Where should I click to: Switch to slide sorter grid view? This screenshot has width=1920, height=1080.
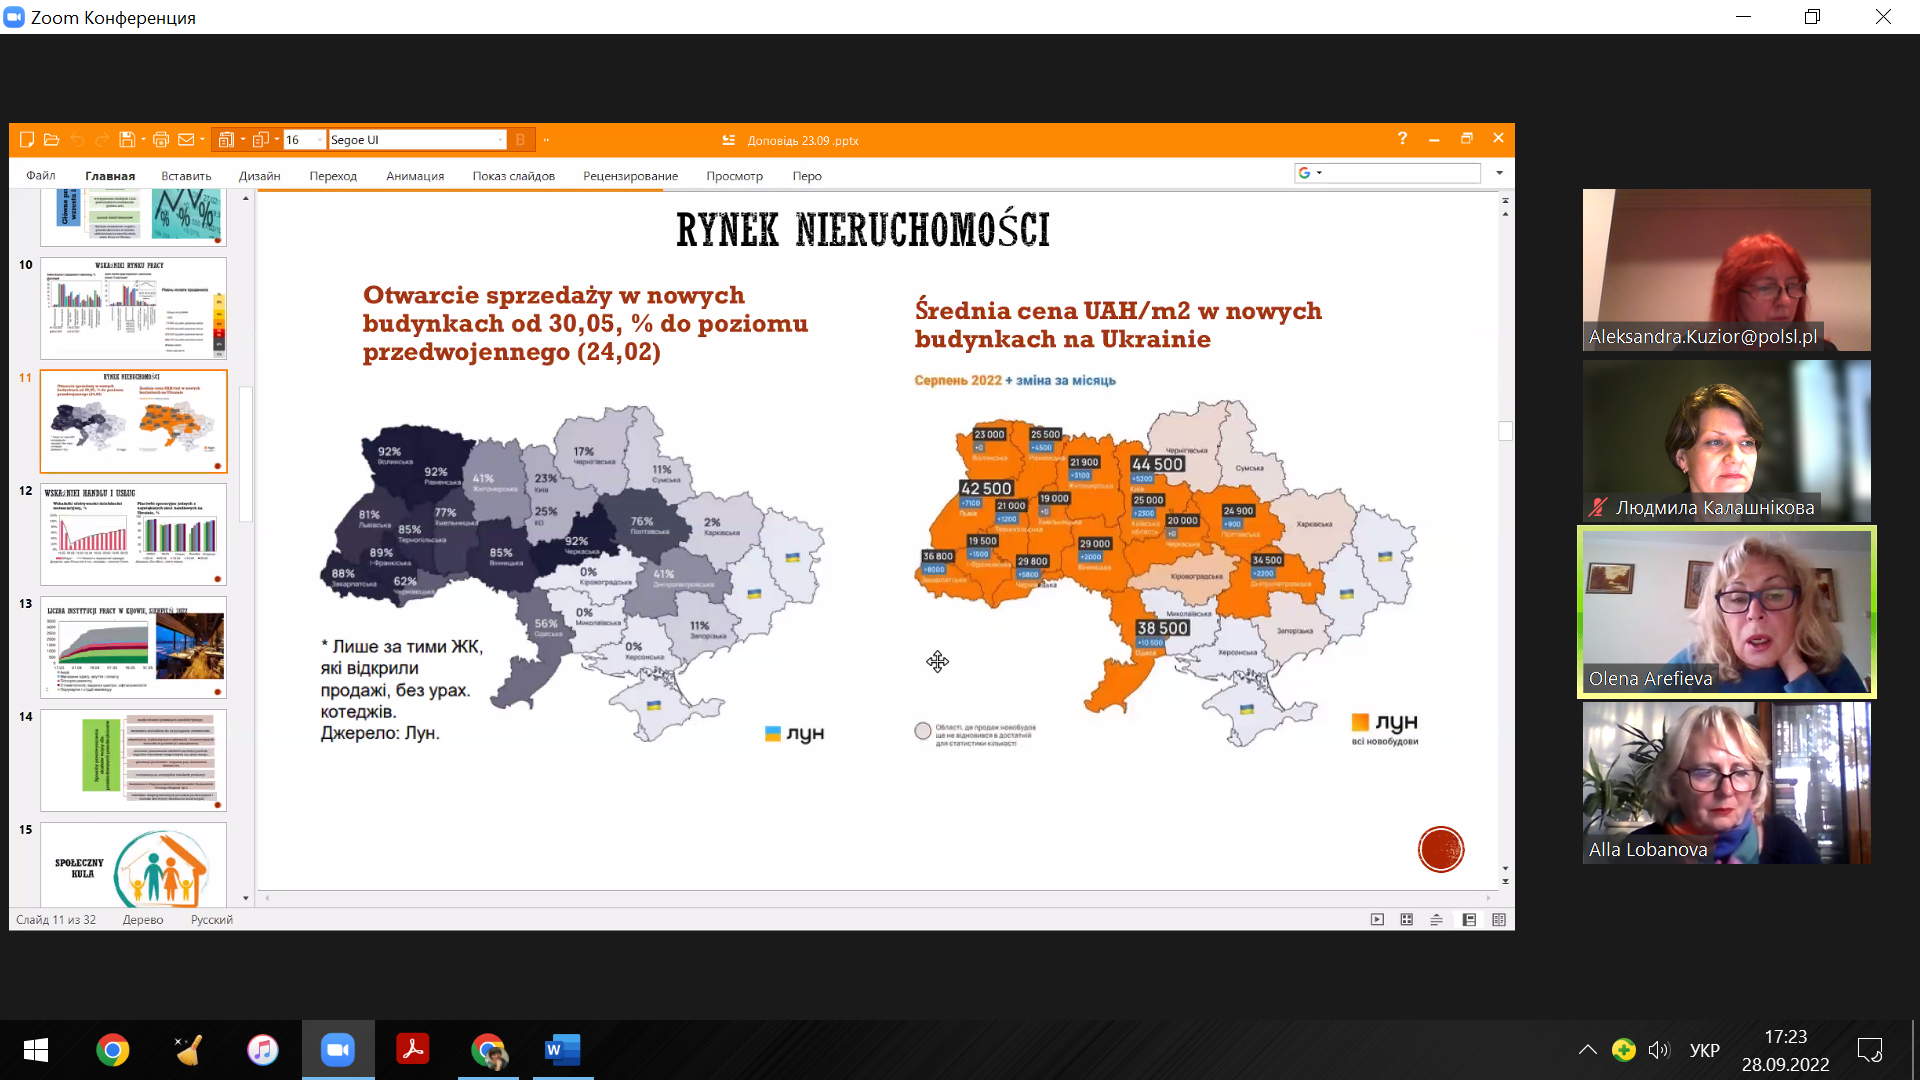click(x=1407, y=920)
